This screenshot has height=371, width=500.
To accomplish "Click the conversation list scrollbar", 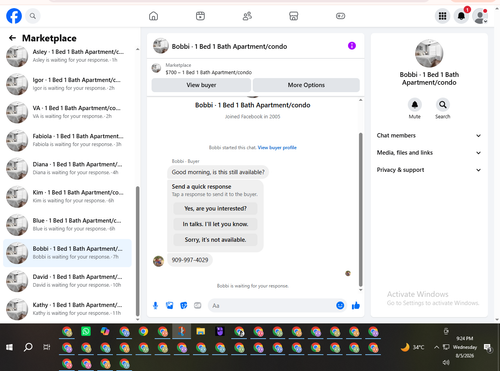I will pos(137,252).
